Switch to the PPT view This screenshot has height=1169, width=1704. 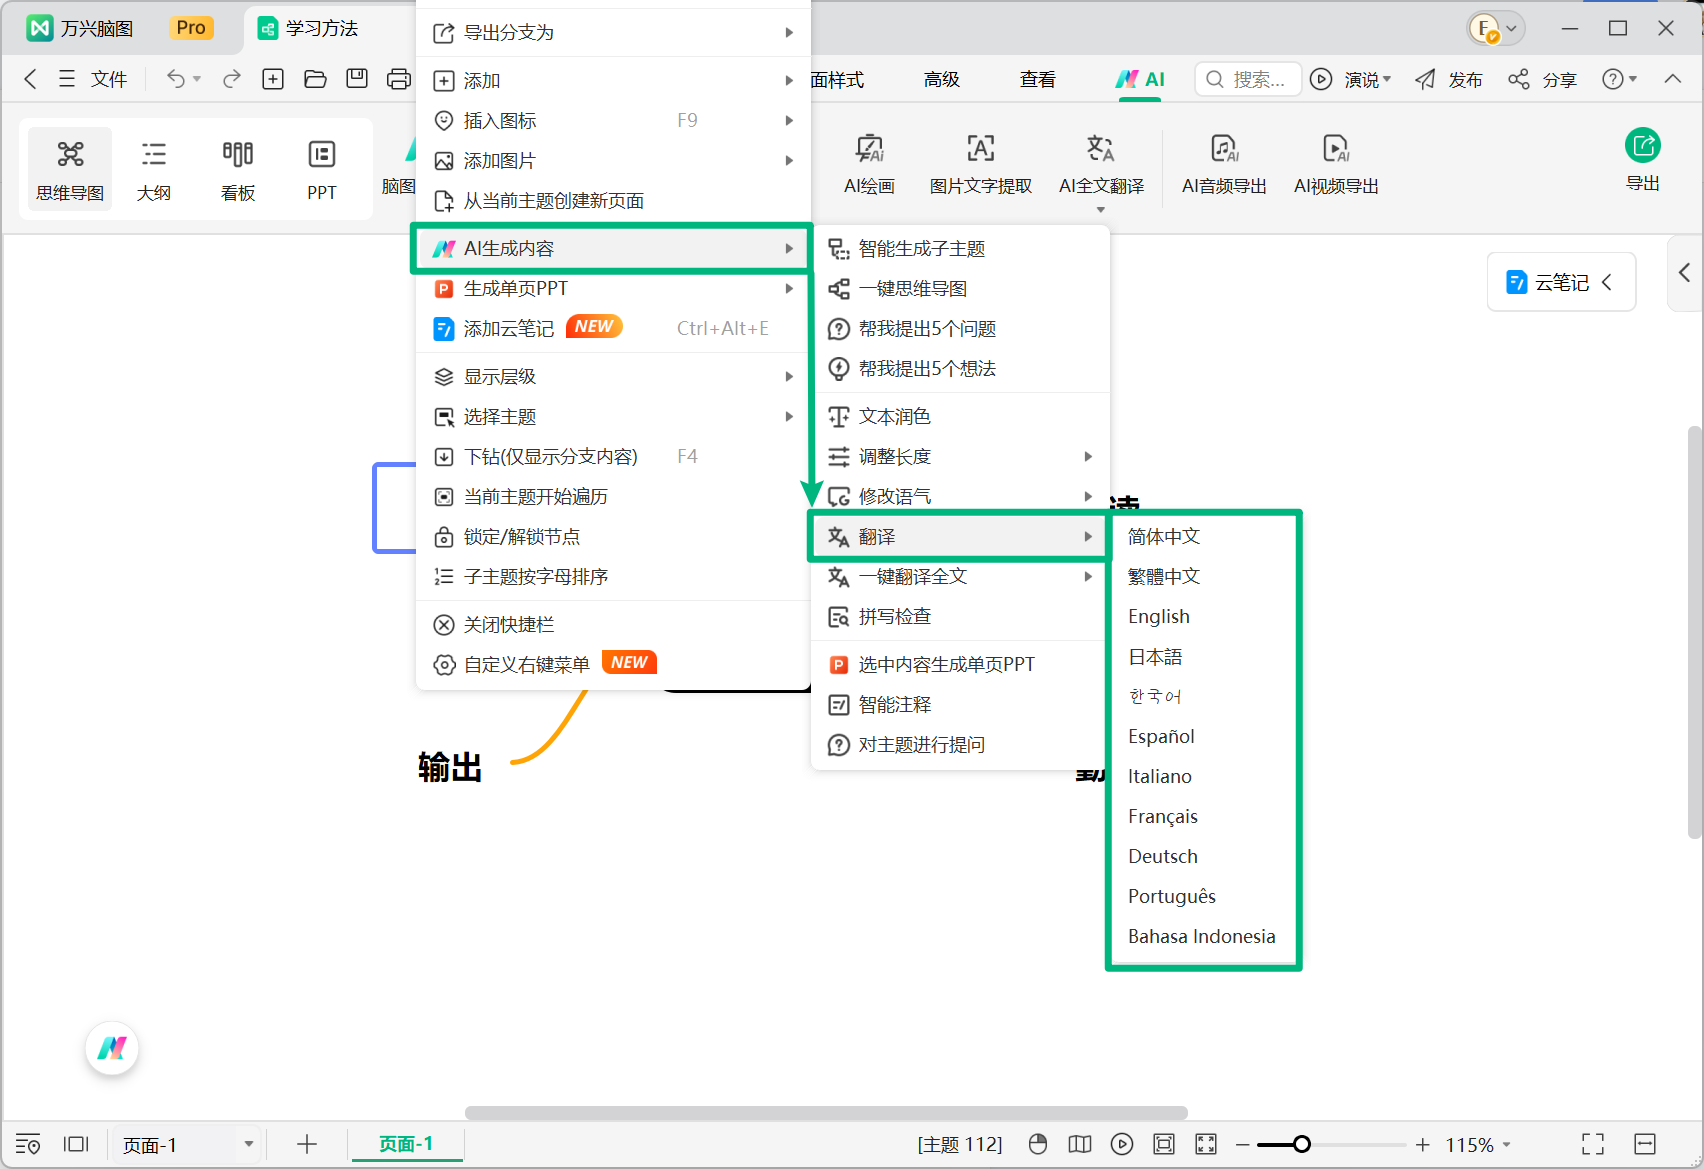tap(322, 170)
